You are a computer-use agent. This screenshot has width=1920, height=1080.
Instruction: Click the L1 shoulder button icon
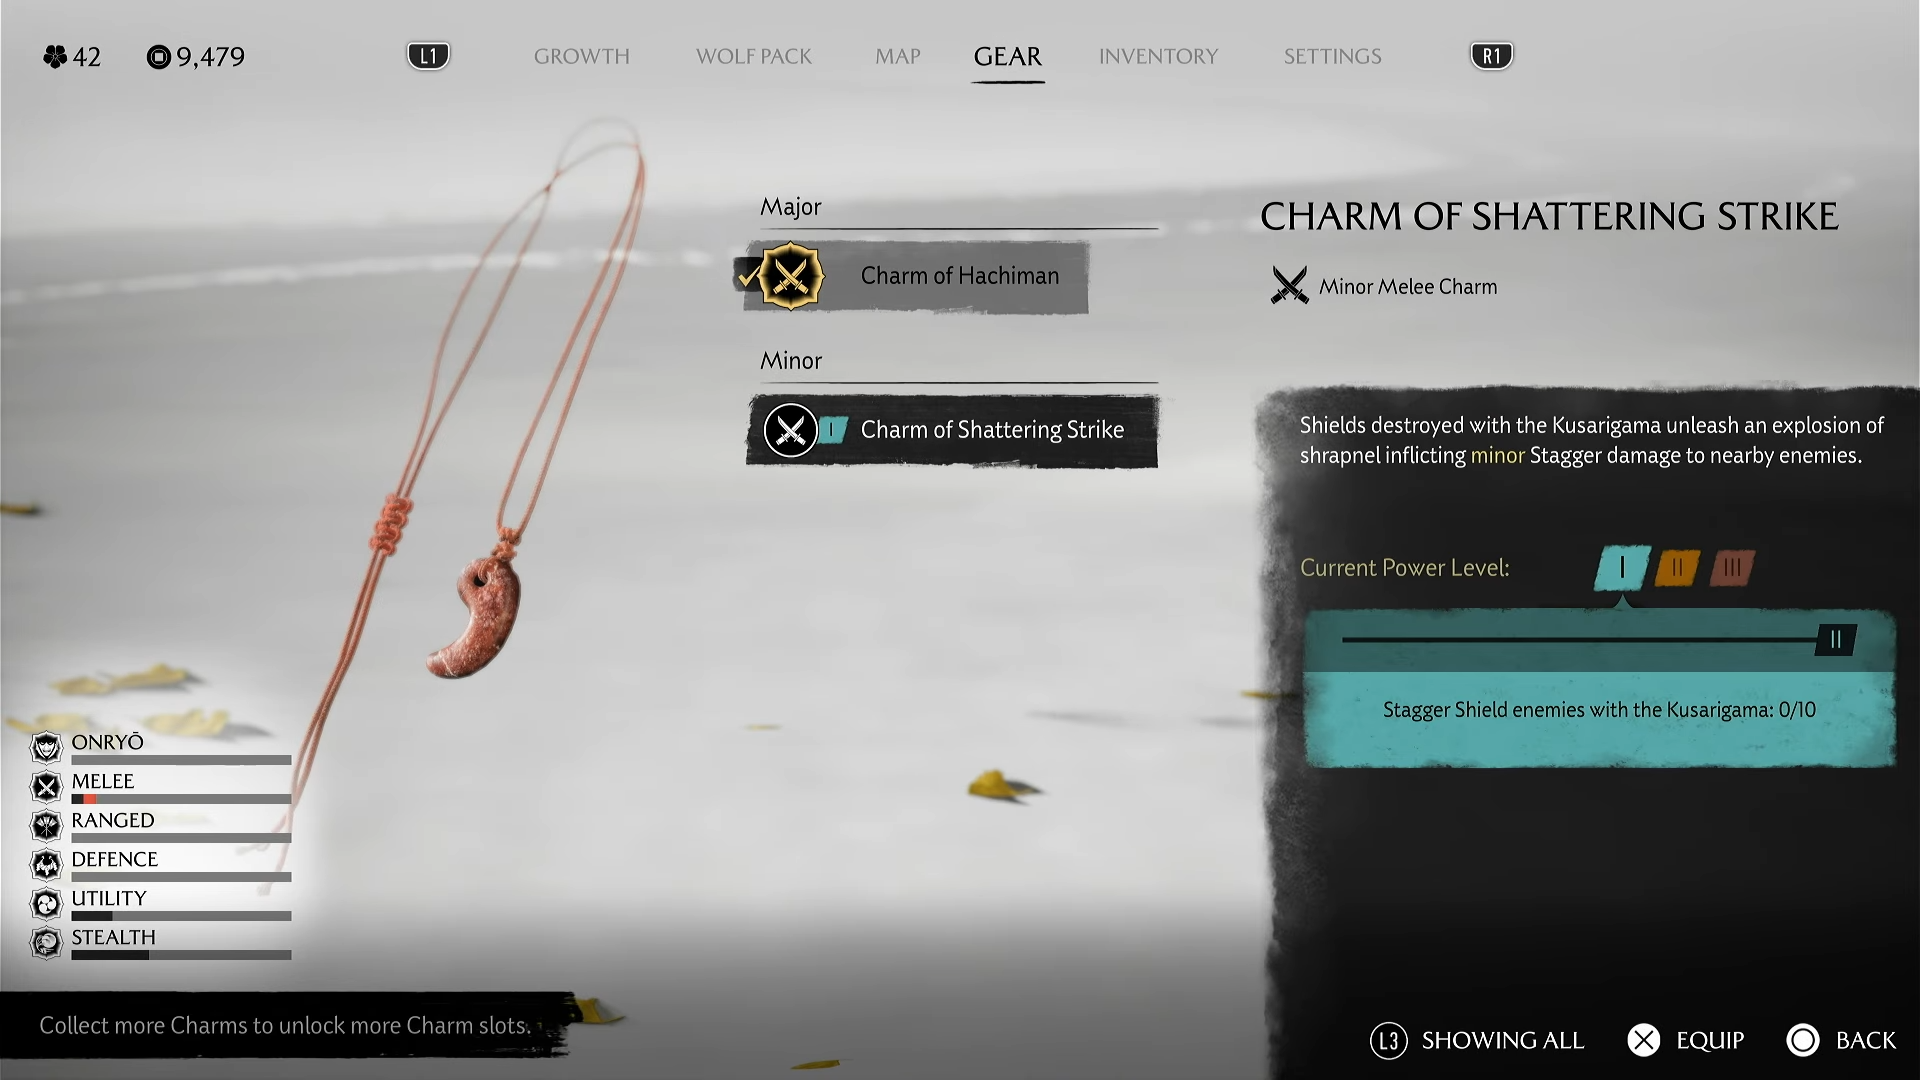428,56
